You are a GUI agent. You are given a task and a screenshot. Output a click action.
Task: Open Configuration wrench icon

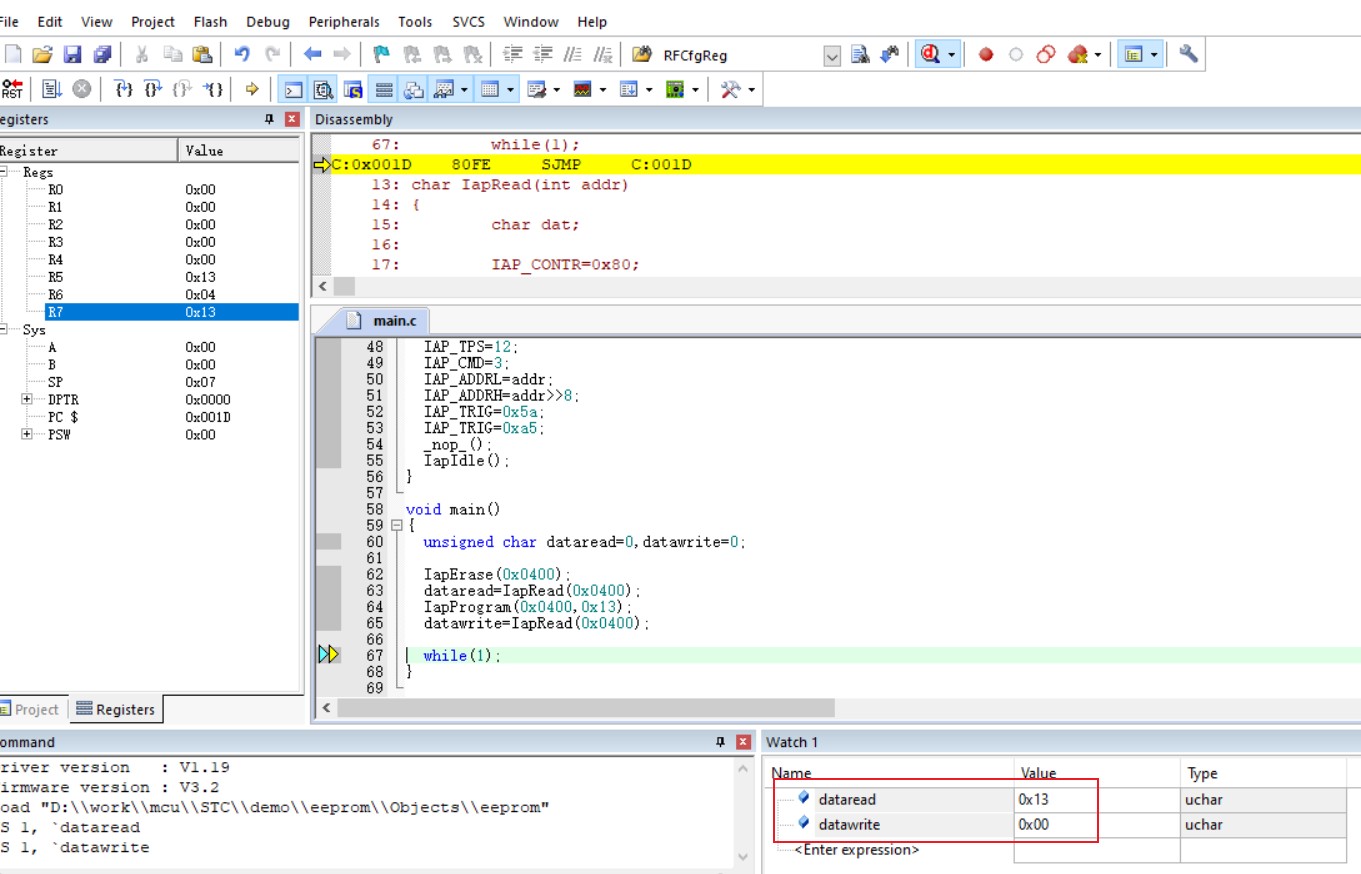[1188, 54]
